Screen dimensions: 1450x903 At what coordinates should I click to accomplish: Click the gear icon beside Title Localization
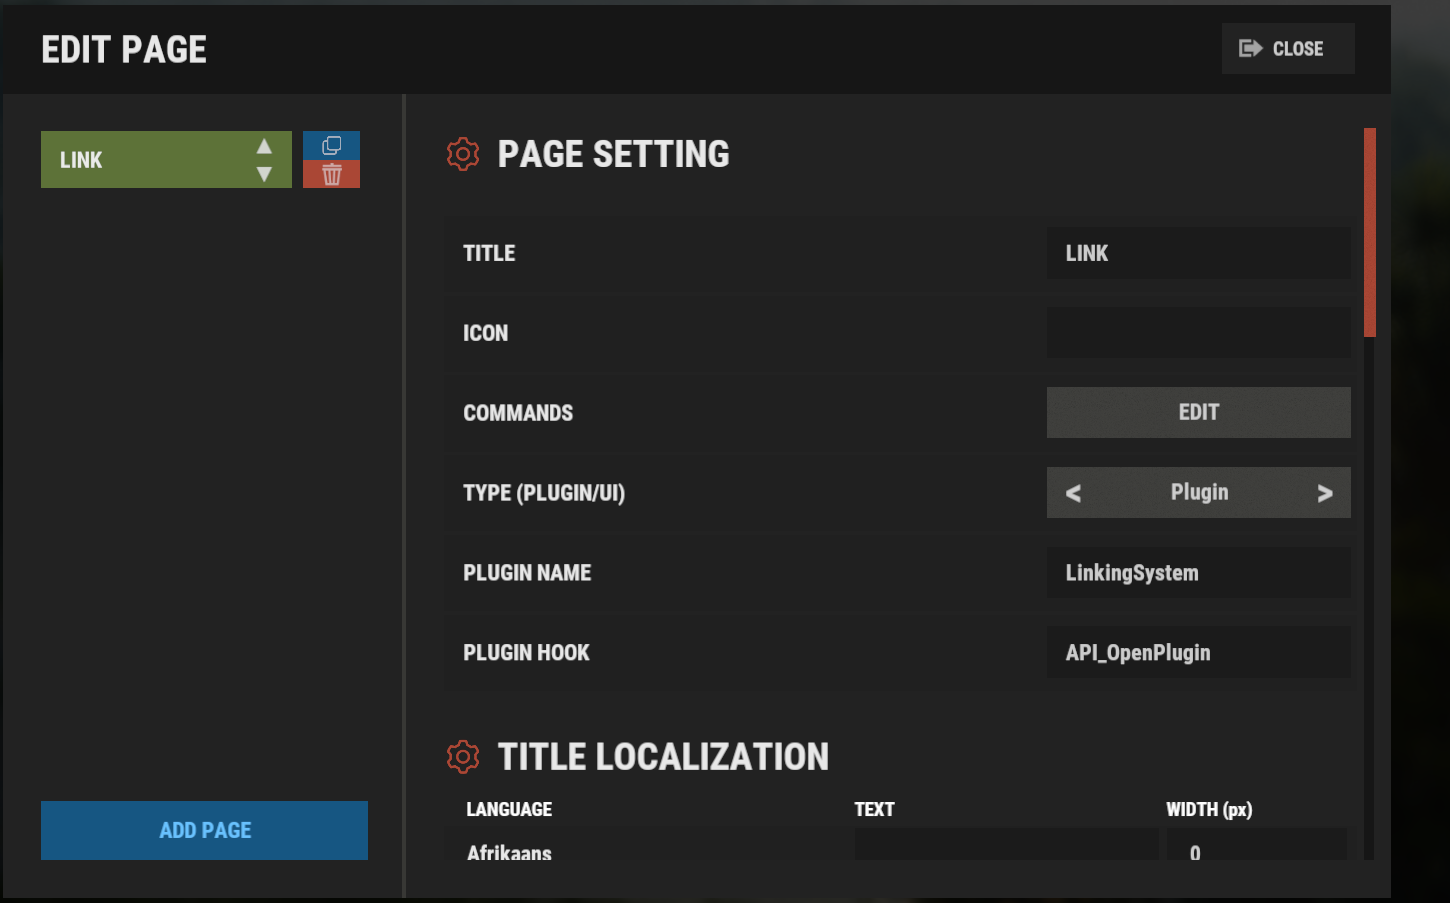point(463,757)
